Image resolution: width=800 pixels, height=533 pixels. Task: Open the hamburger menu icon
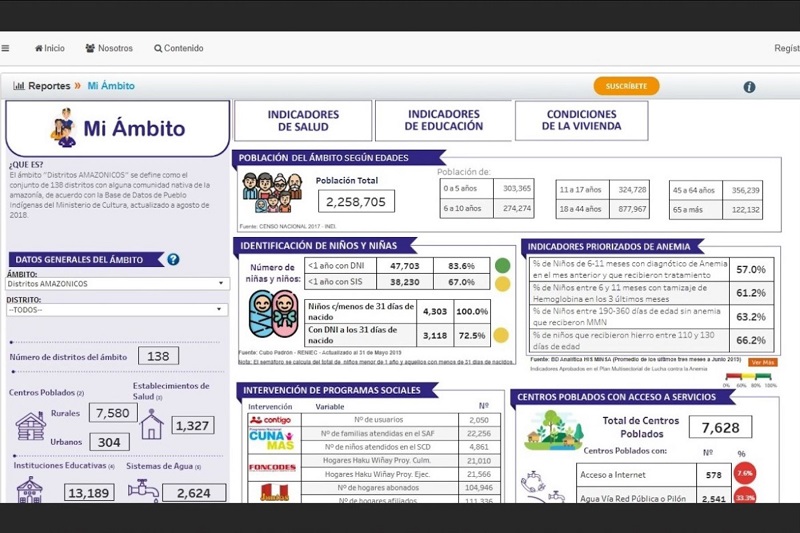point(6,48)
